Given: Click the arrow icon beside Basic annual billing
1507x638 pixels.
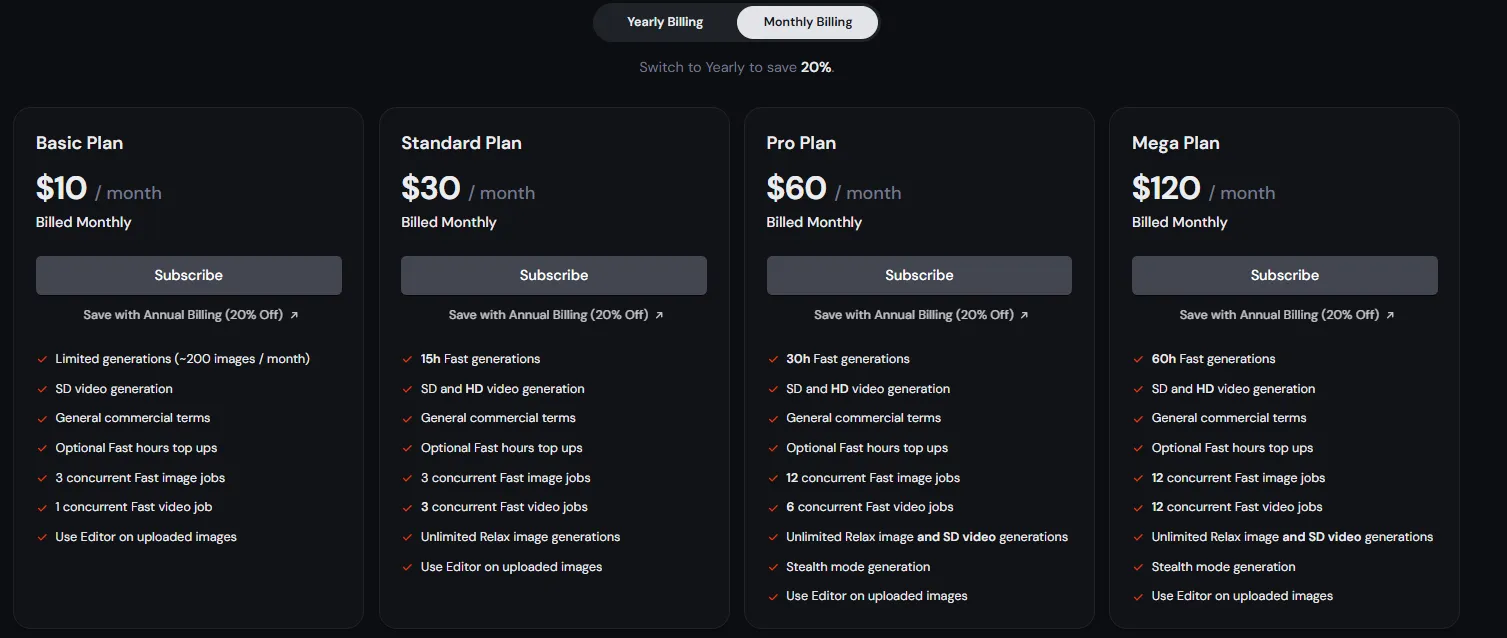Looking at the screenshot, I should tap(294, 315).
